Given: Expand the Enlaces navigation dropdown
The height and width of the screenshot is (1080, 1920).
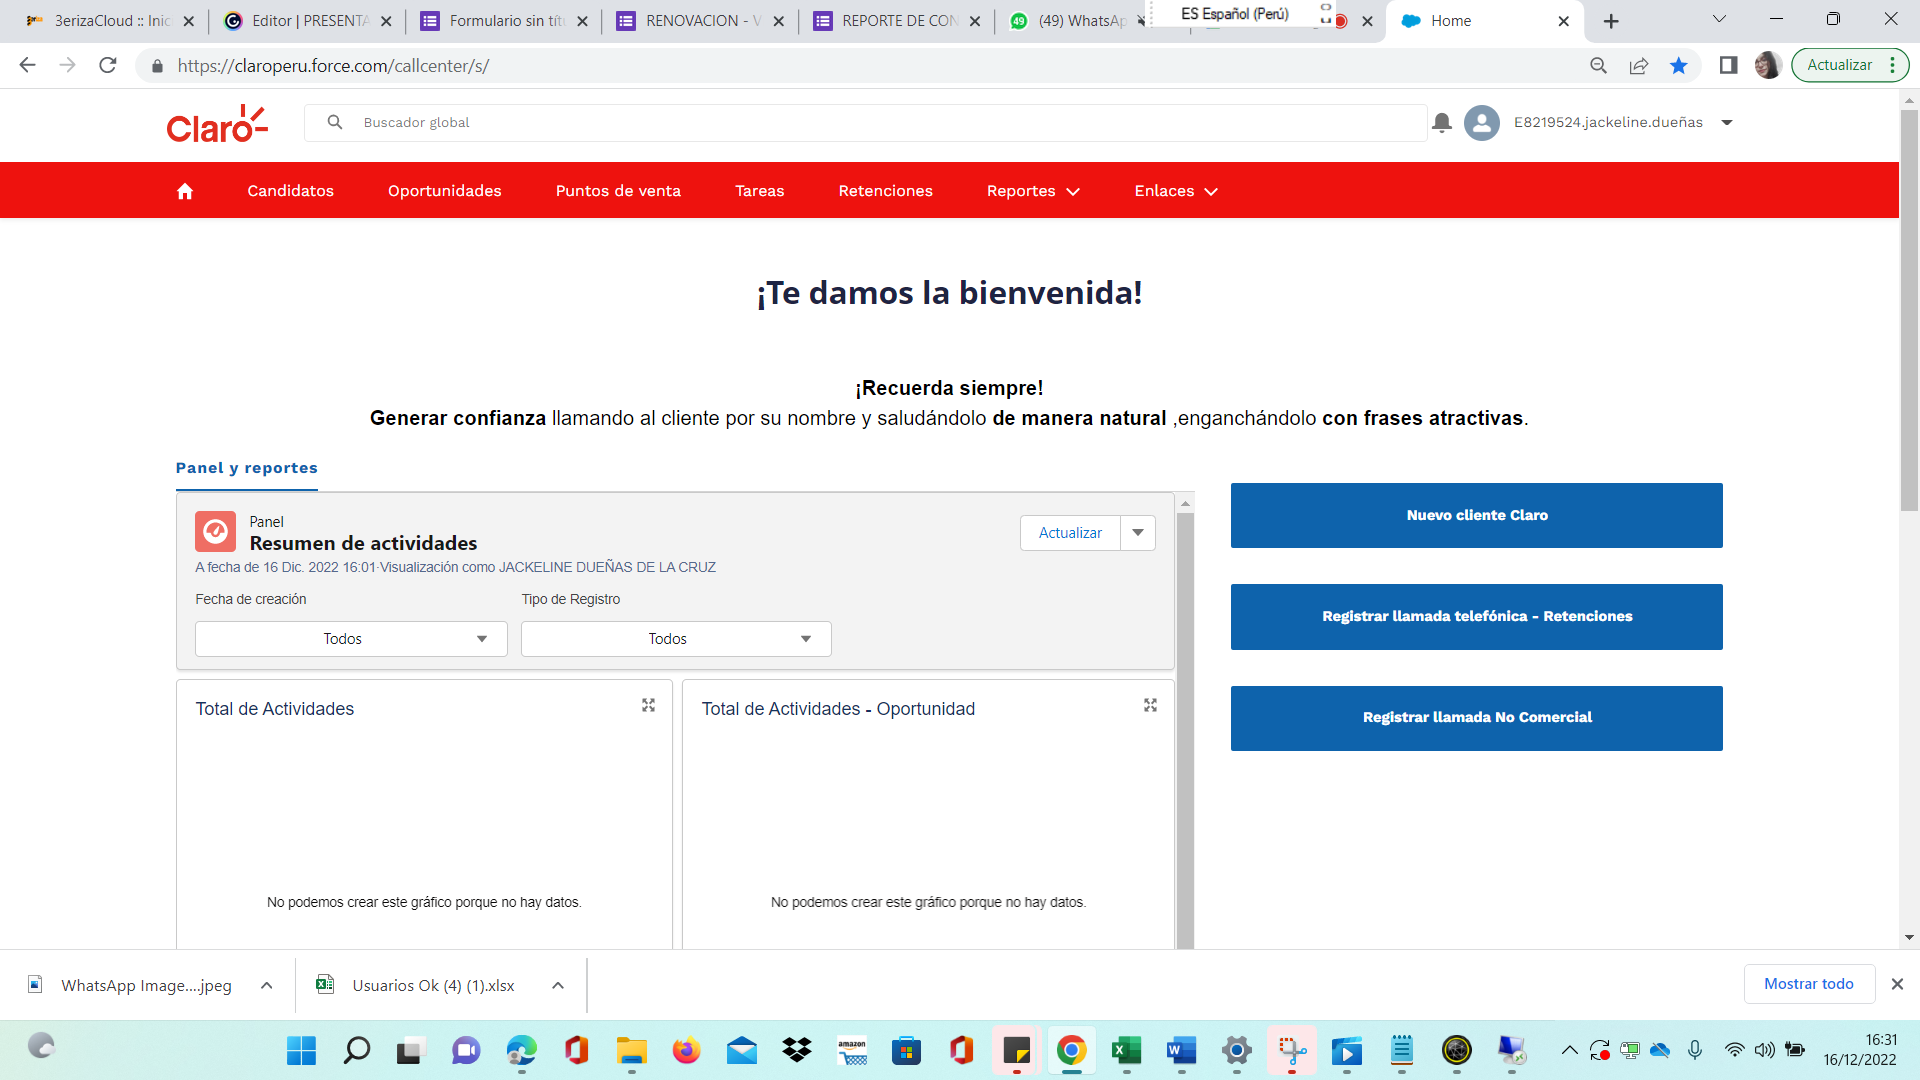Looking at the screenshot, I should (x=1175, y=190).
